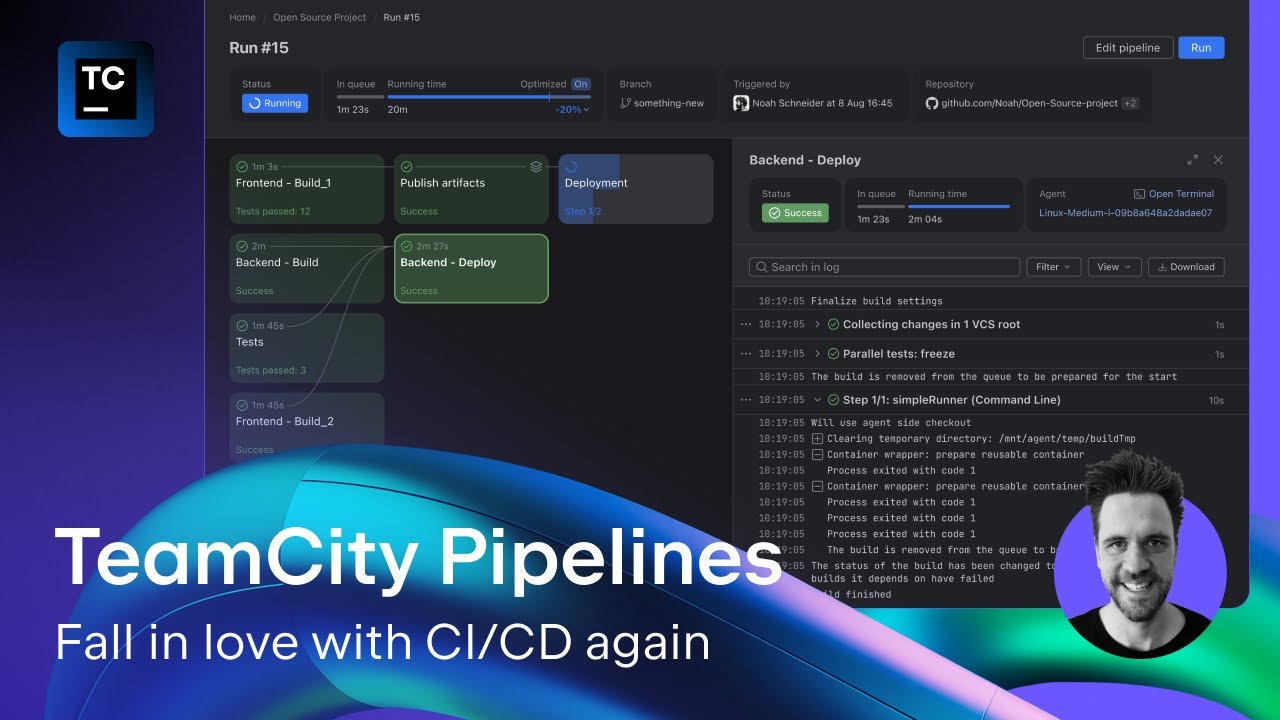Screen dimensions: 1280x720
Task: Expand the Collecting changes in 1 VCS root row
Action: coord(817,325)
